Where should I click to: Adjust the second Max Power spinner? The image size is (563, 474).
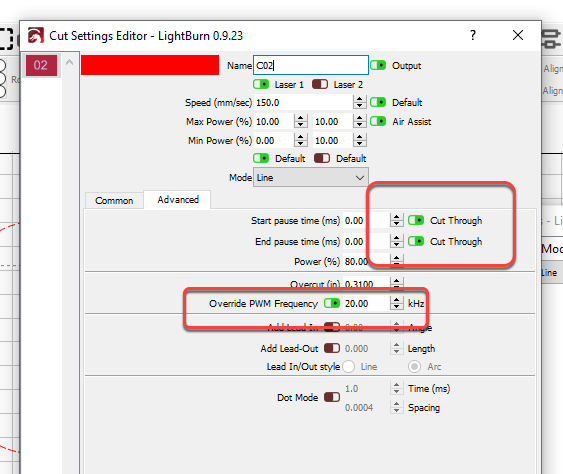click(x=359, y=122)
